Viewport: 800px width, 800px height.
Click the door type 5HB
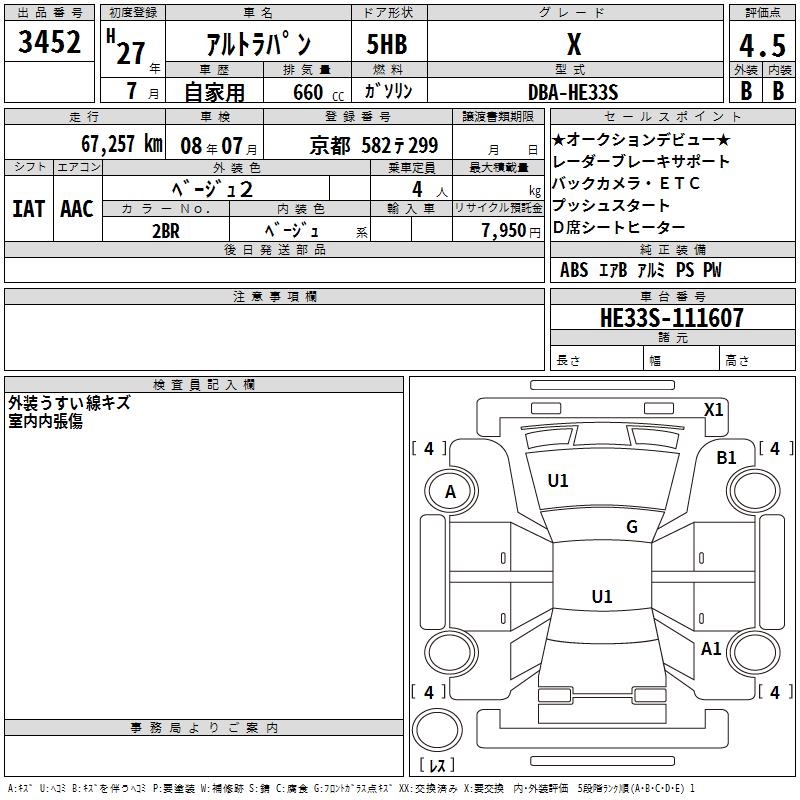coord(387,44)
